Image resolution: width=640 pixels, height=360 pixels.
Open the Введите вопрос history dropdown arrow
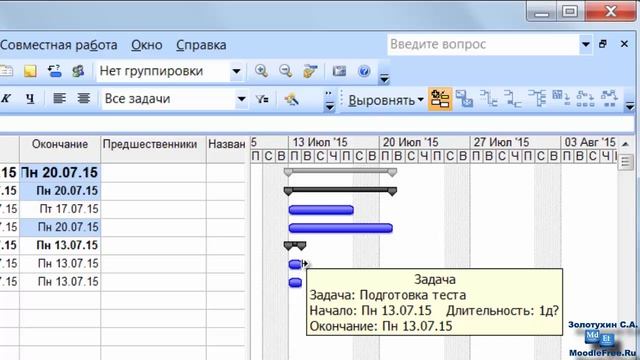point(585,44)
